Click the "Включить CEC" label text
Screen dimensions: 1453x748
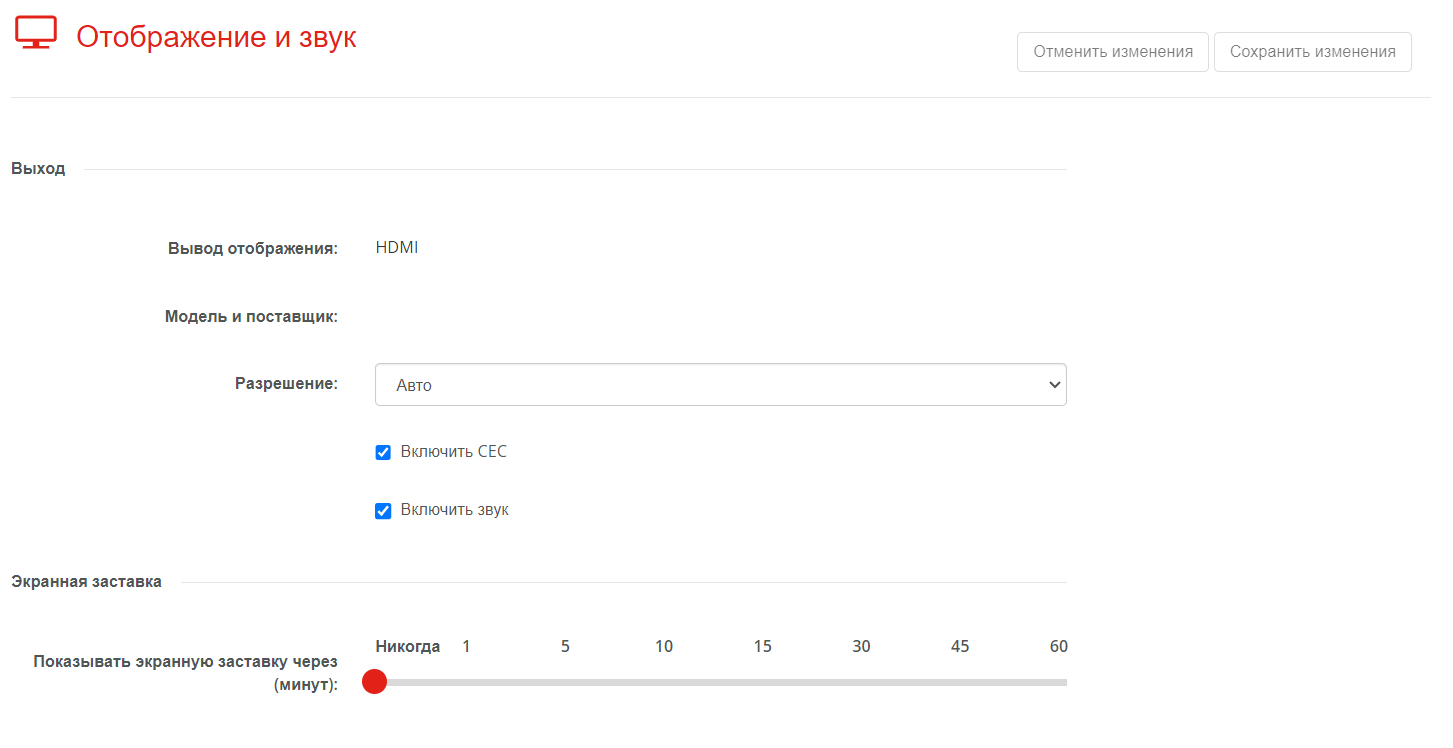[454, 451]
